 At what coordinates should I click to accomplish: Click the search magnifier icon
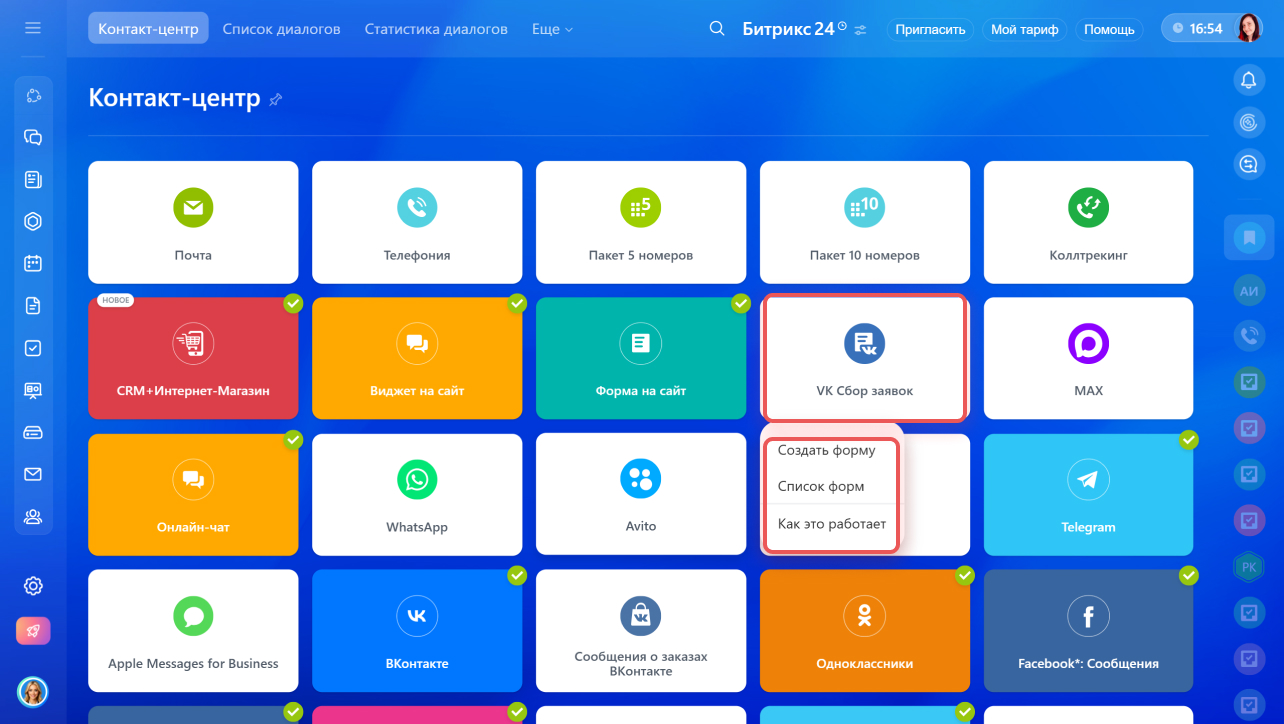click(x=716, y=29)
